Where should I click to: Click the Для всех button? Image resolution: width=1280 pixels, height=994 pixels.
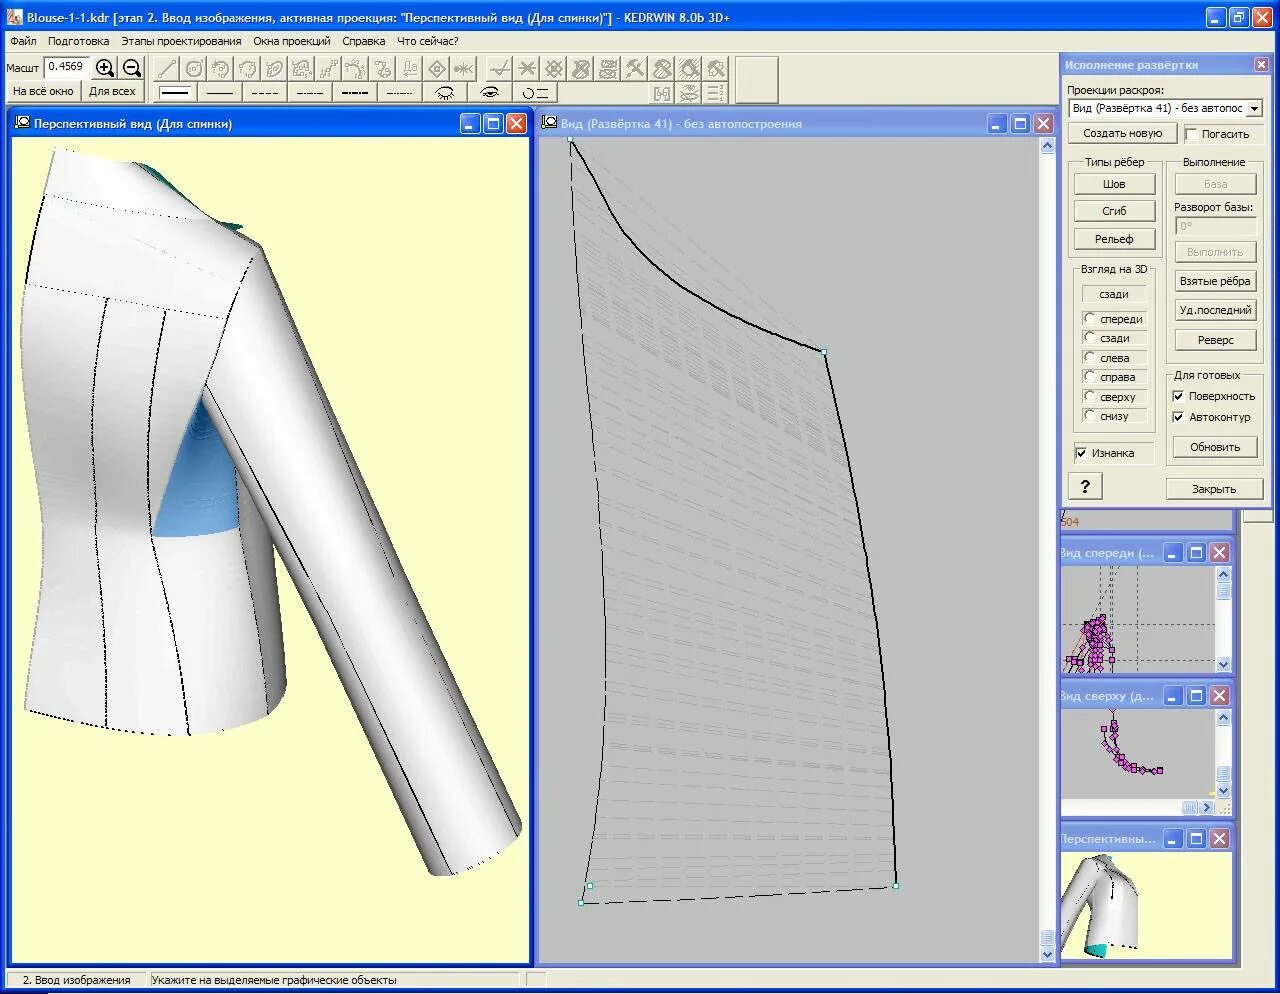coord(112,91)
